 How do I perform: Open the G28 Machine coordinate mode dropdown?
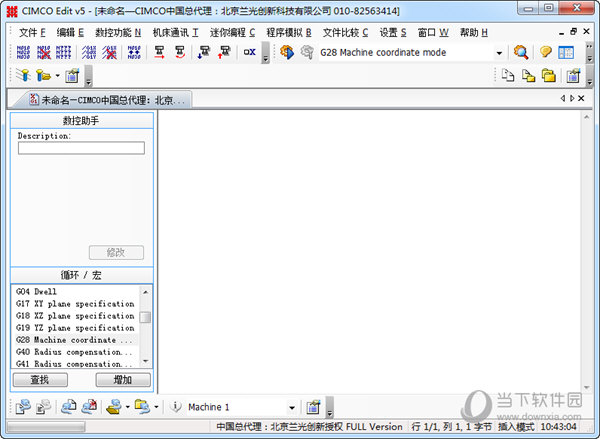(x=499, y=53)
